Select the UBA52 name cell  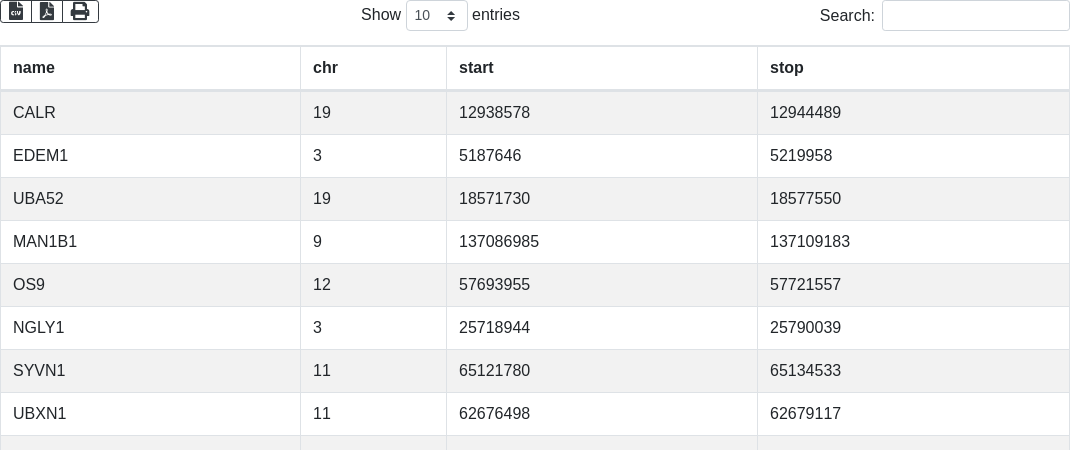click(x=38, y=199)
